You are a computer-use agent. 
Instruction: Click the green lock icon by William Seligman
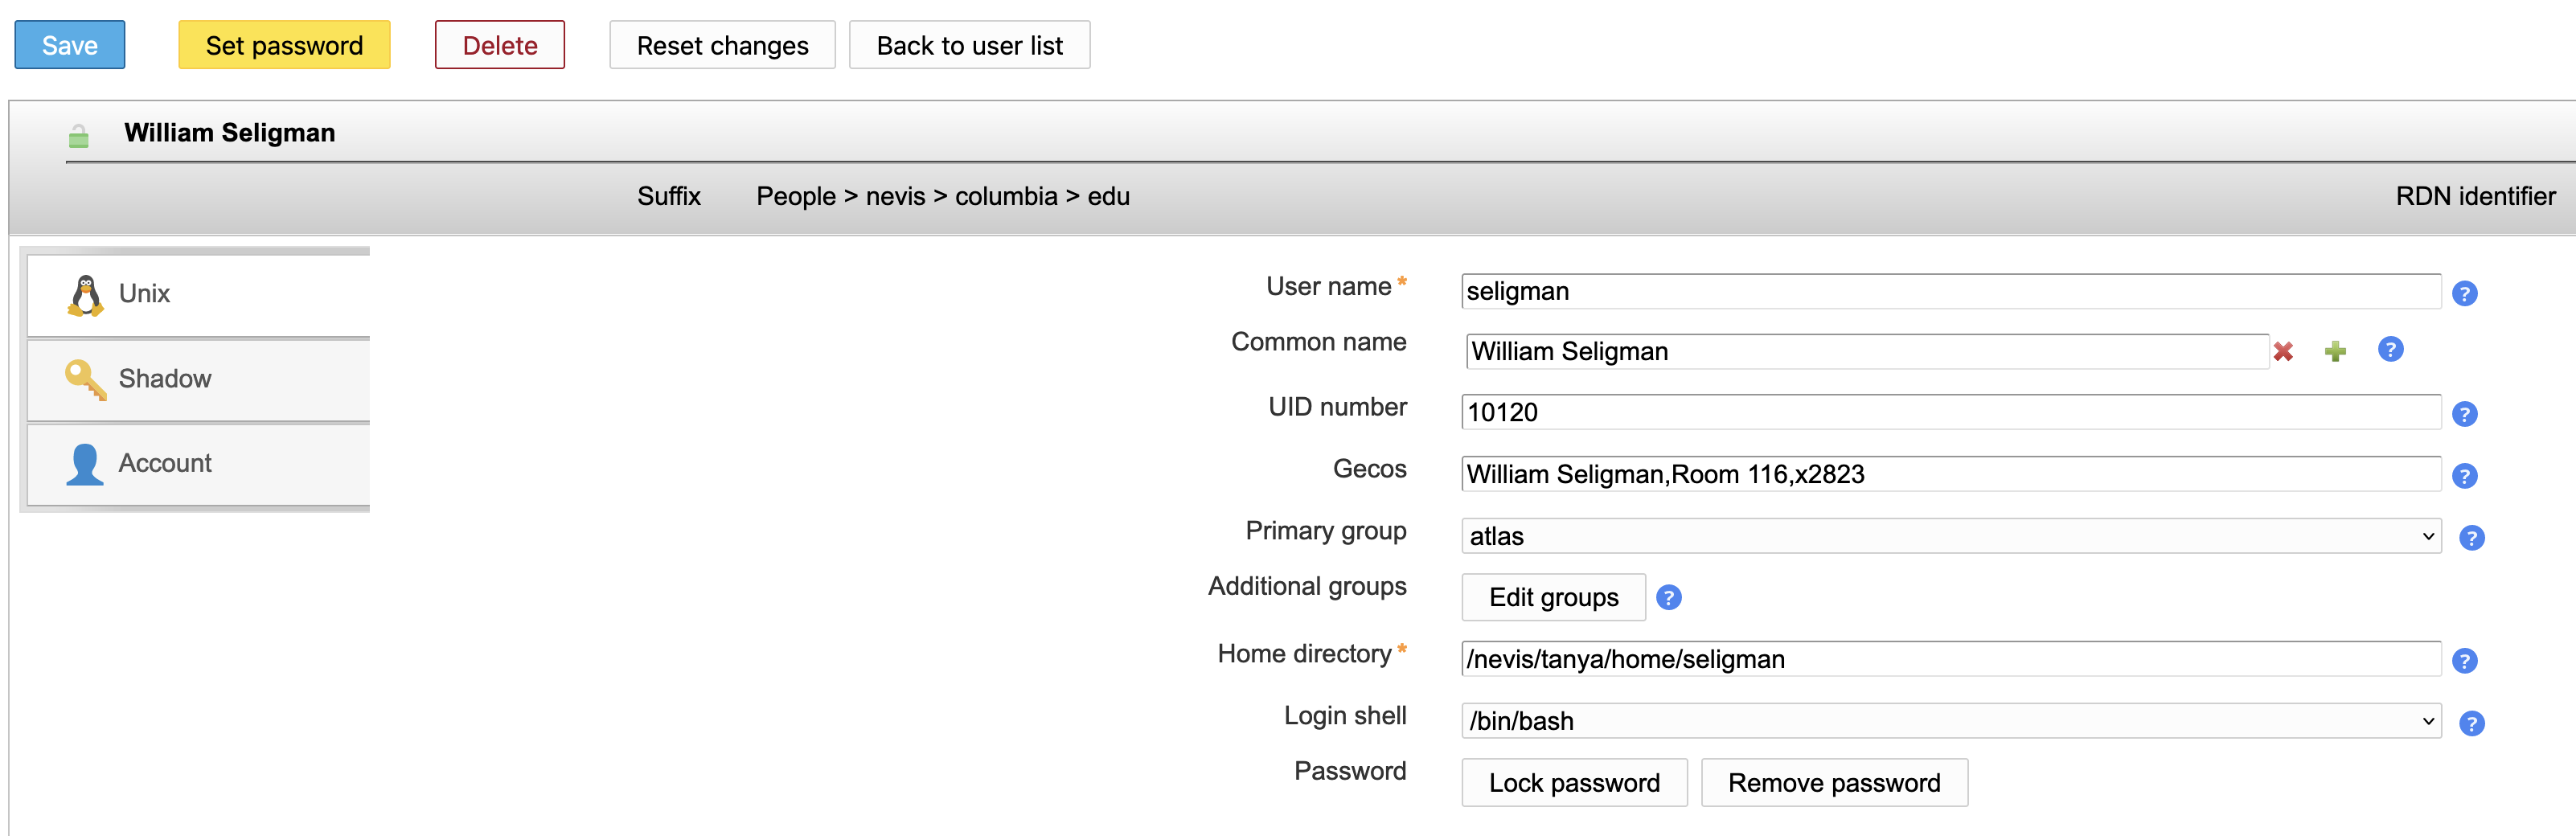pos(79,135)
